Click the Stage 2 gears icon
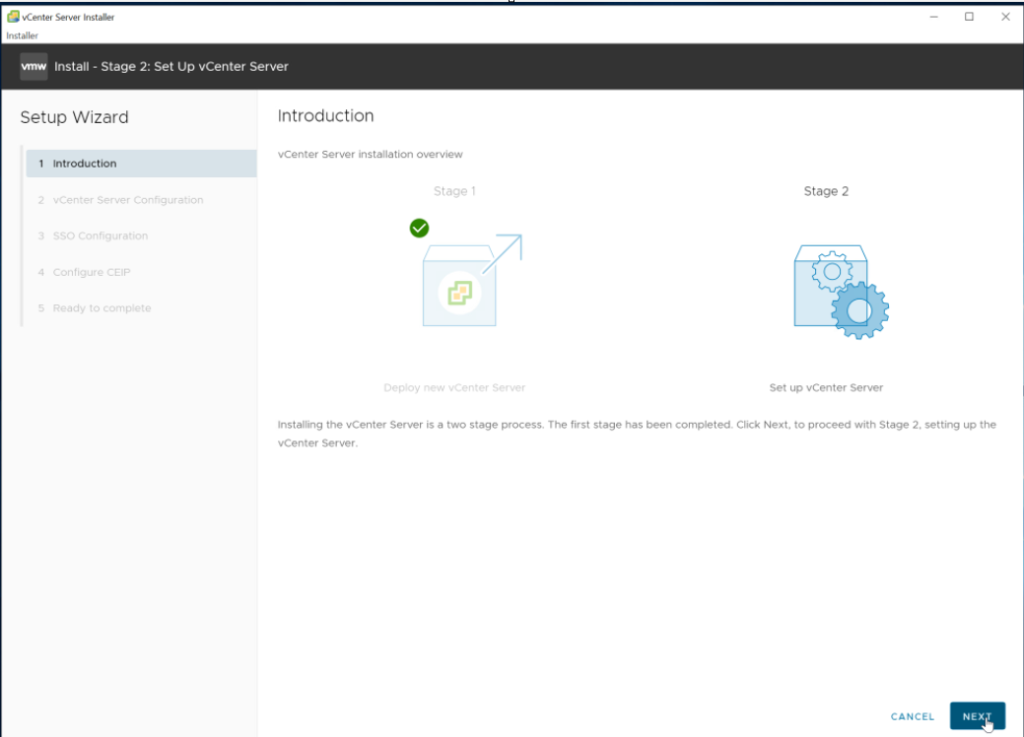 (x=840, y=290)
